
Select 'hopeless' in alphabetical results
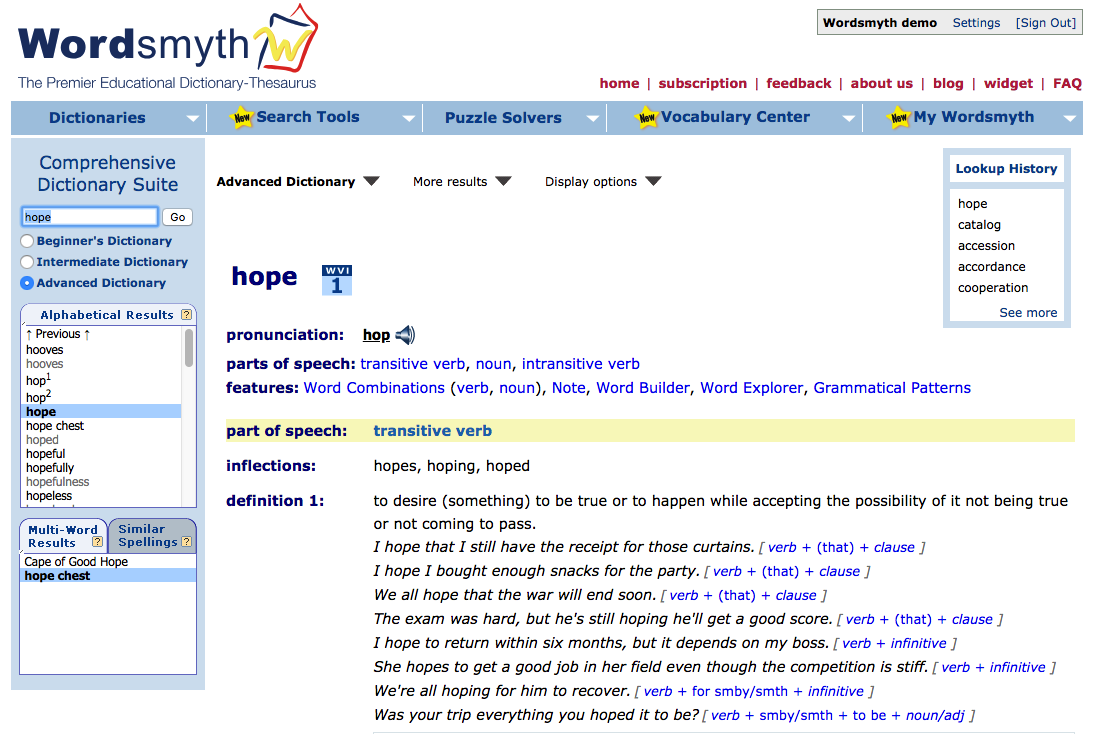(x=49, y=496)
